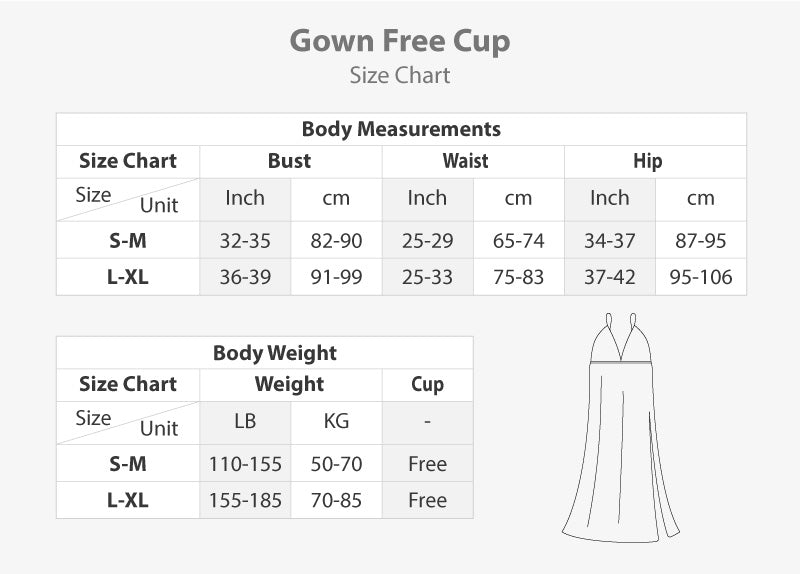Viewport: 800px width, 574px height.
Task: Click the Free cup value in the L-XL row
Action: (x=427, y=500)
